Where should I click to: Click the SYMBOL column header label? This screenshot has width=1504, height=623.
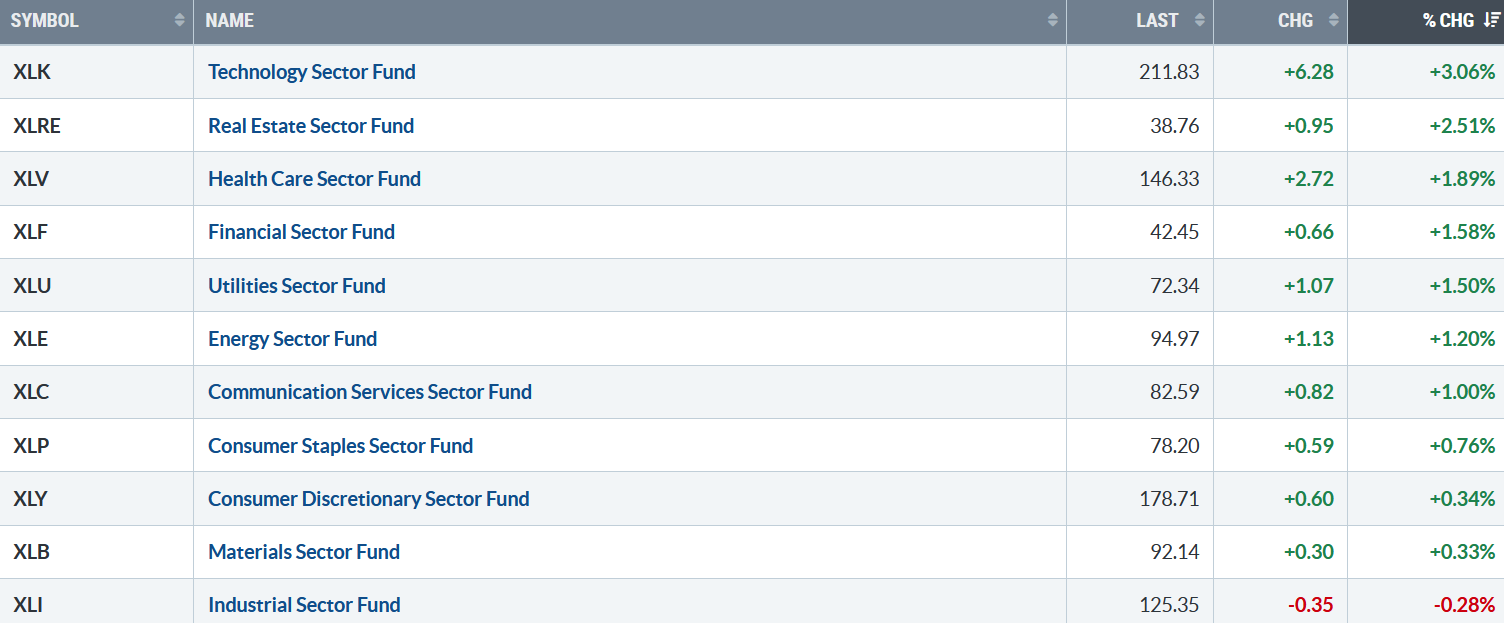tap(44, 20)
